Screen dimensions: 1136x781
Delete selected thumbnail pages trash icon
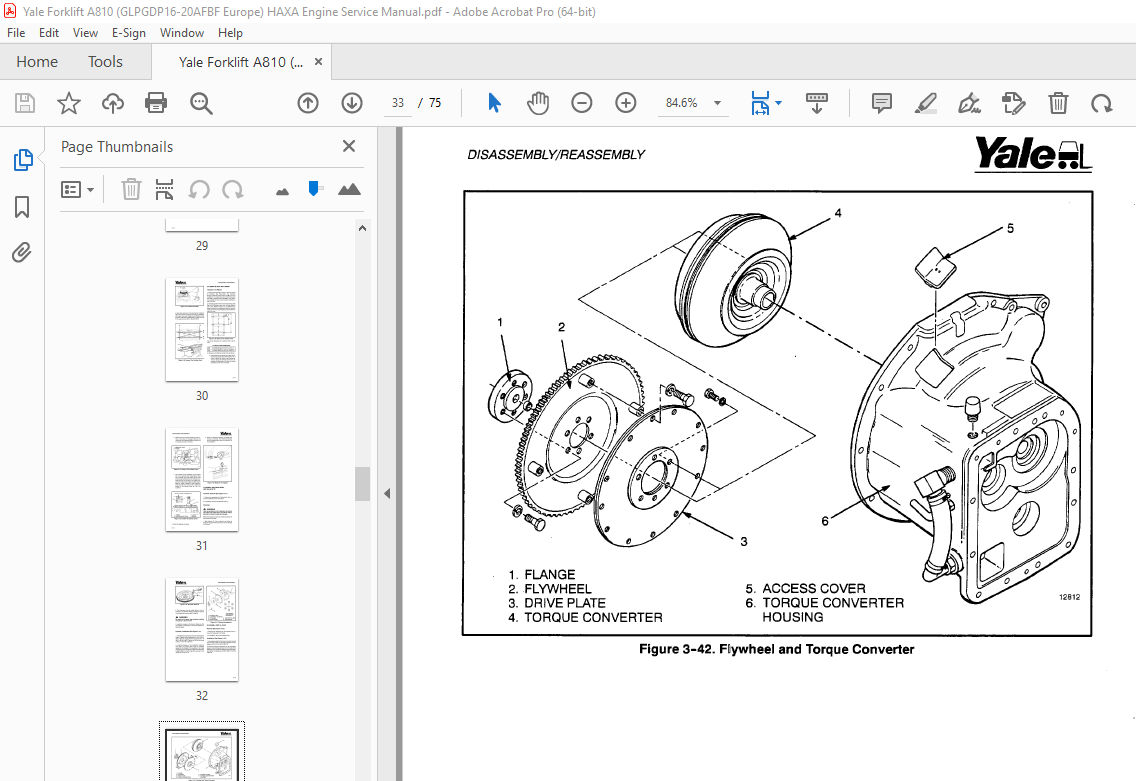click(131, 190)
